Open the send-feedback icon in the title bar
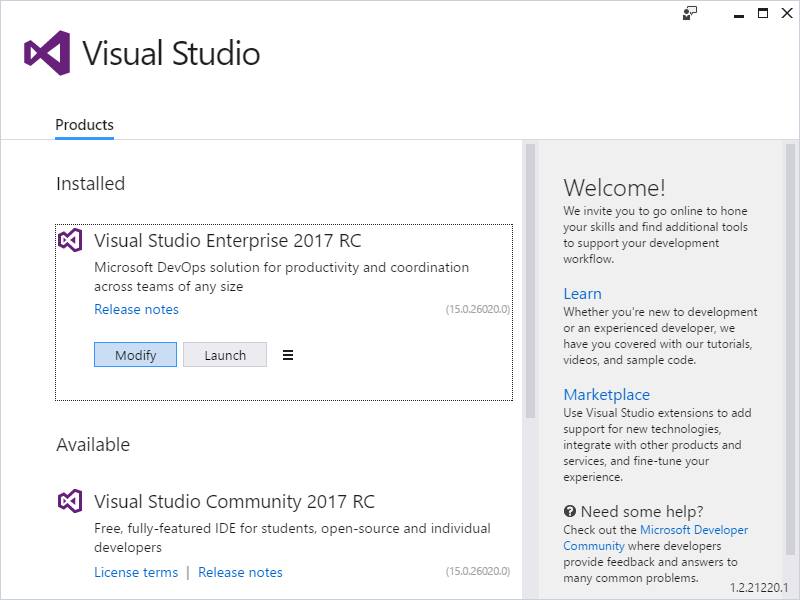This screenshot has width=800, height=600. pos(689,13)
